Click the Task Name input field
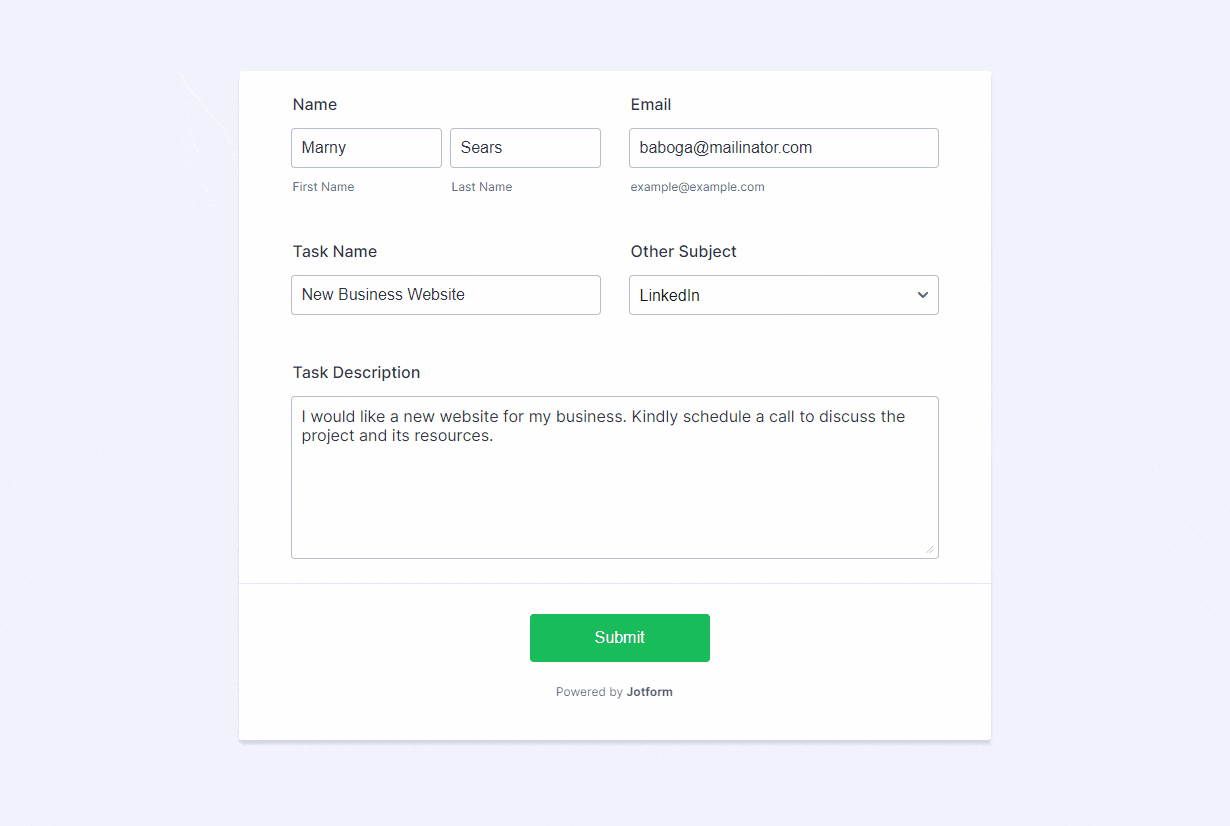Image resolution: width=1230 pixels, height=826 pixels. (x=445, y=295)
